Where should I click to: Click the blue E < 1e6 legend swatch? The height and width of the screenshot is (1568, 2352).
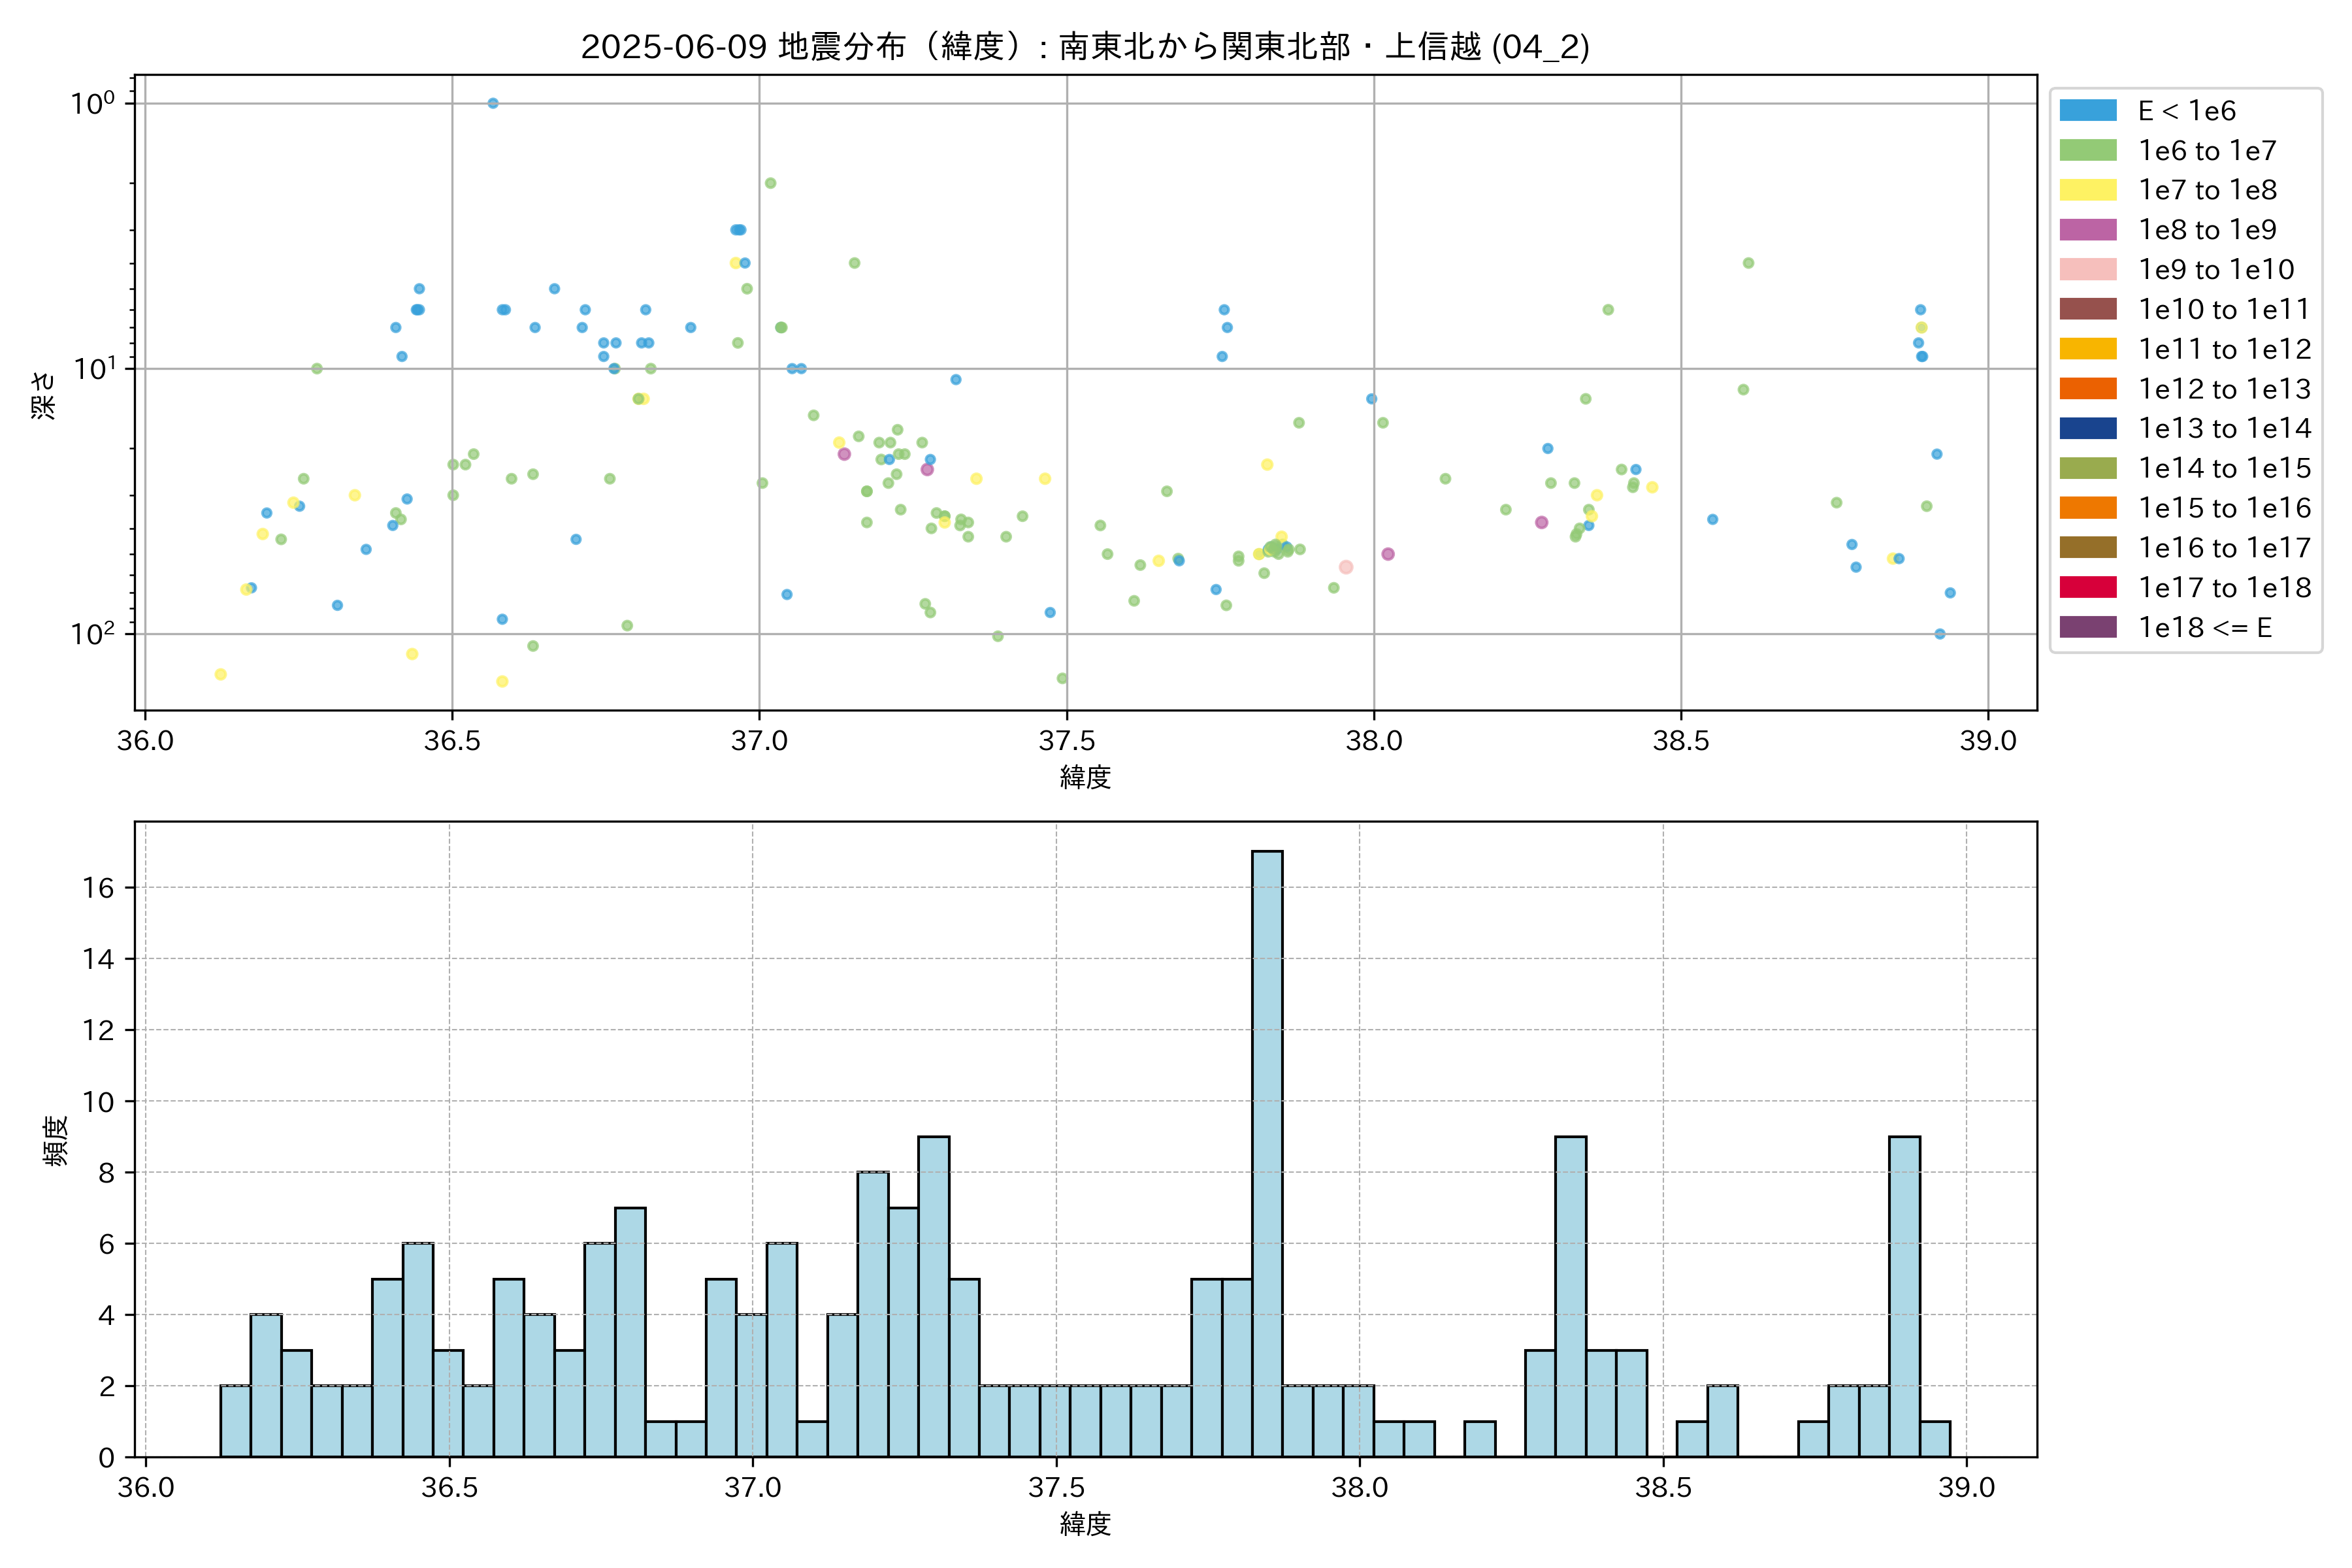coord(2087,110)
